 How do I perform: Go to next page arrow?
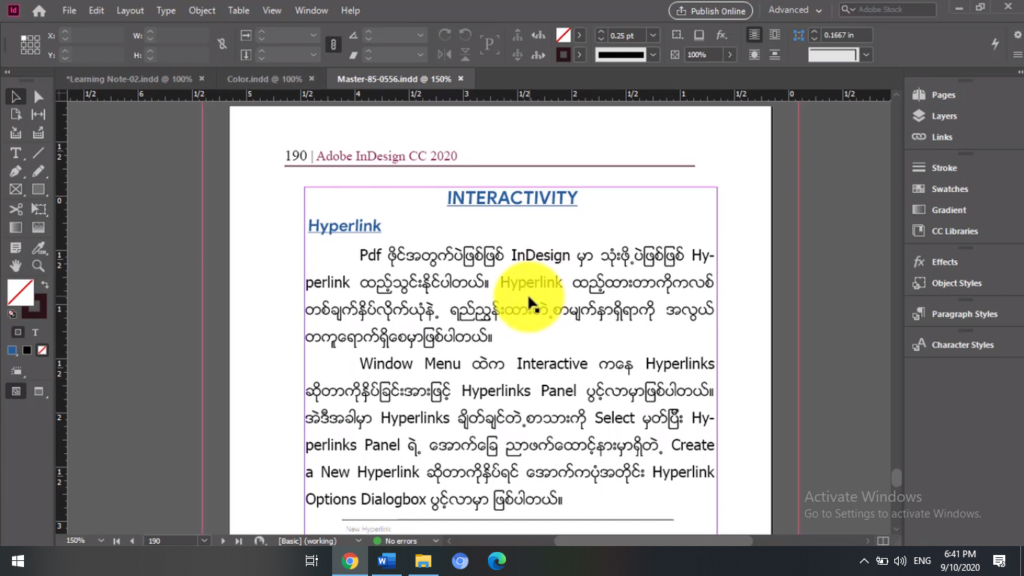[223, 541]
